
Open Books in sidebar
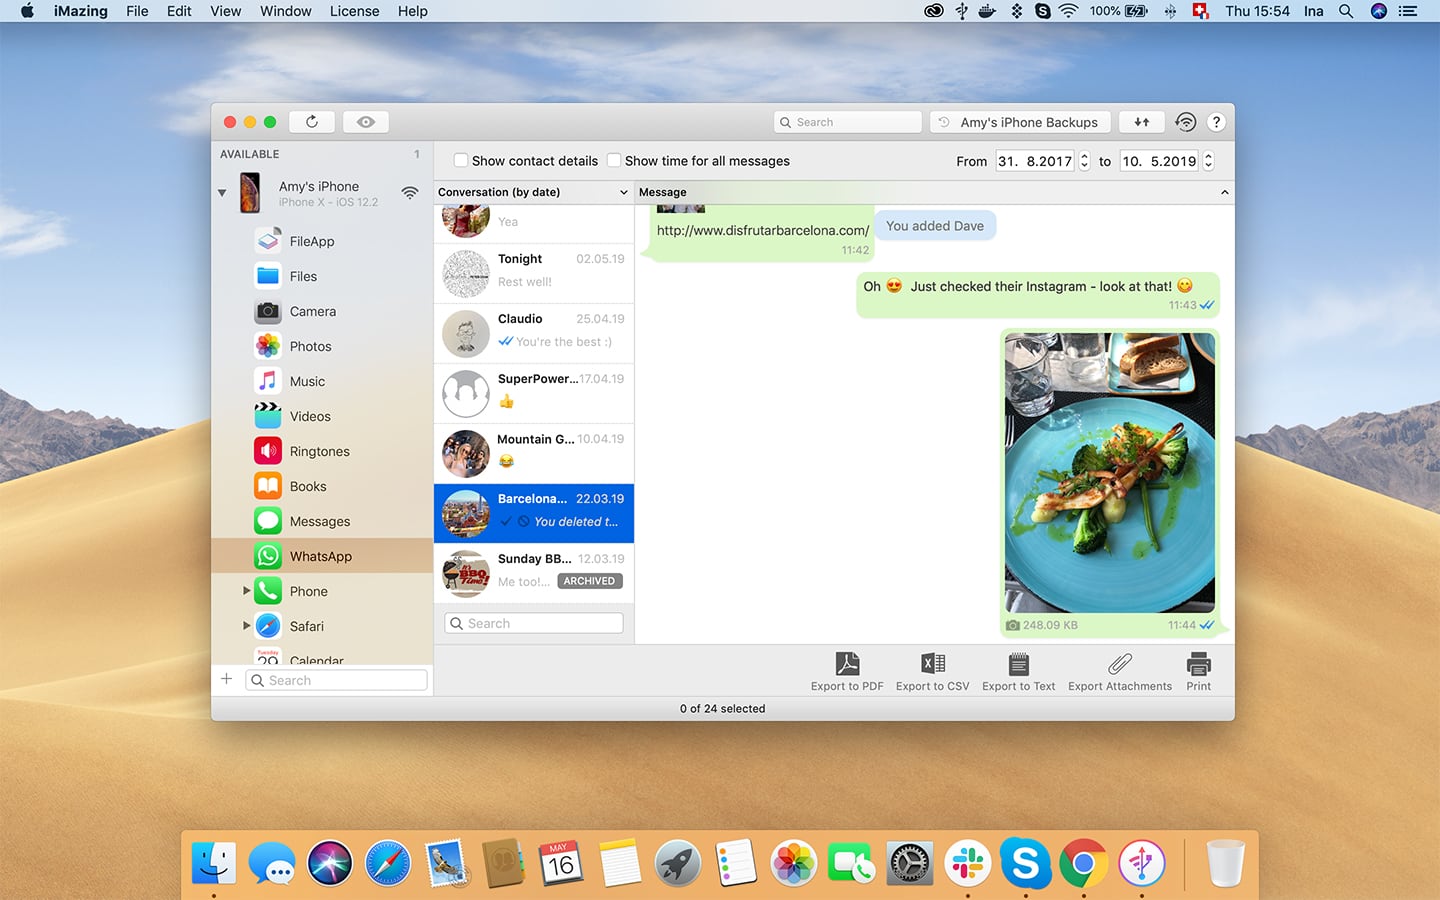[x=322, y=486]
